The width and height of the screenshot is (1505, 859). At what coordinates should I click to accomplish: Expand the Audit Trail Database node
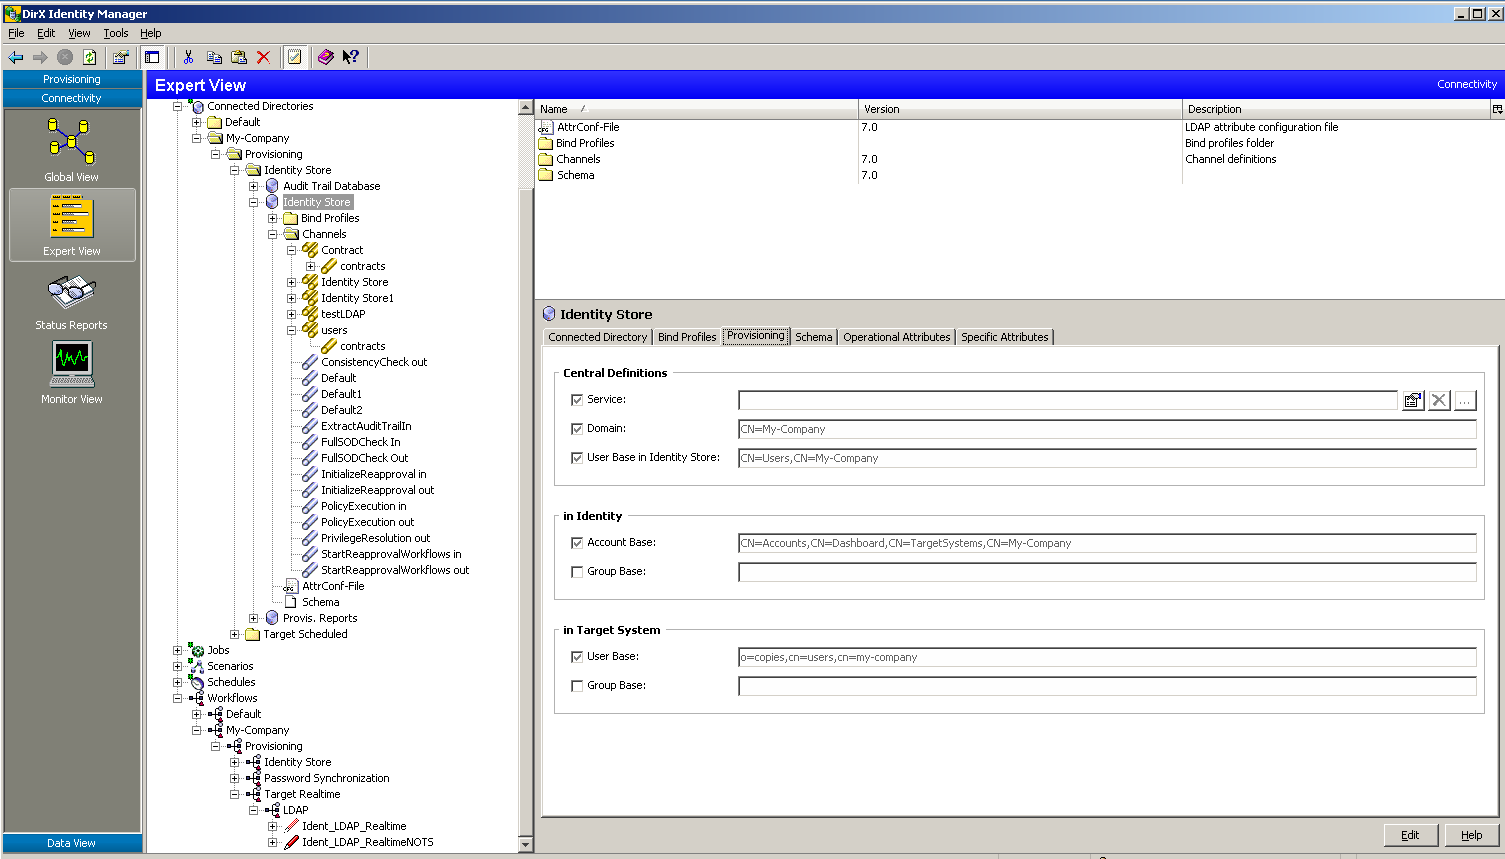coord(256,185)
